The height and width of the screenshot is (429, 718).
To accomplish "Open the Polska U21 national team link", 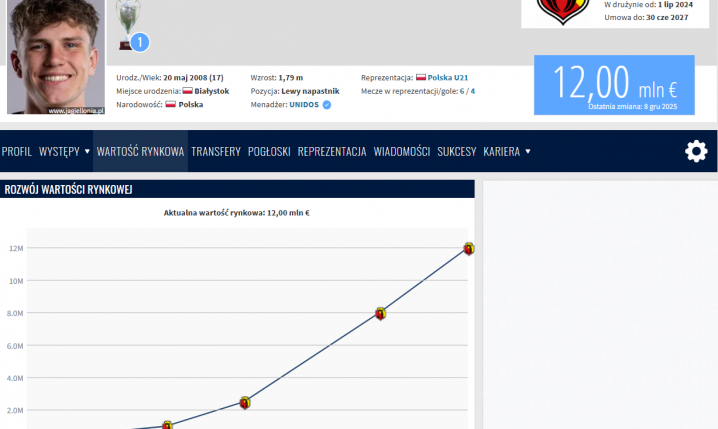I will pyautogui.click(x=448, y=77).
